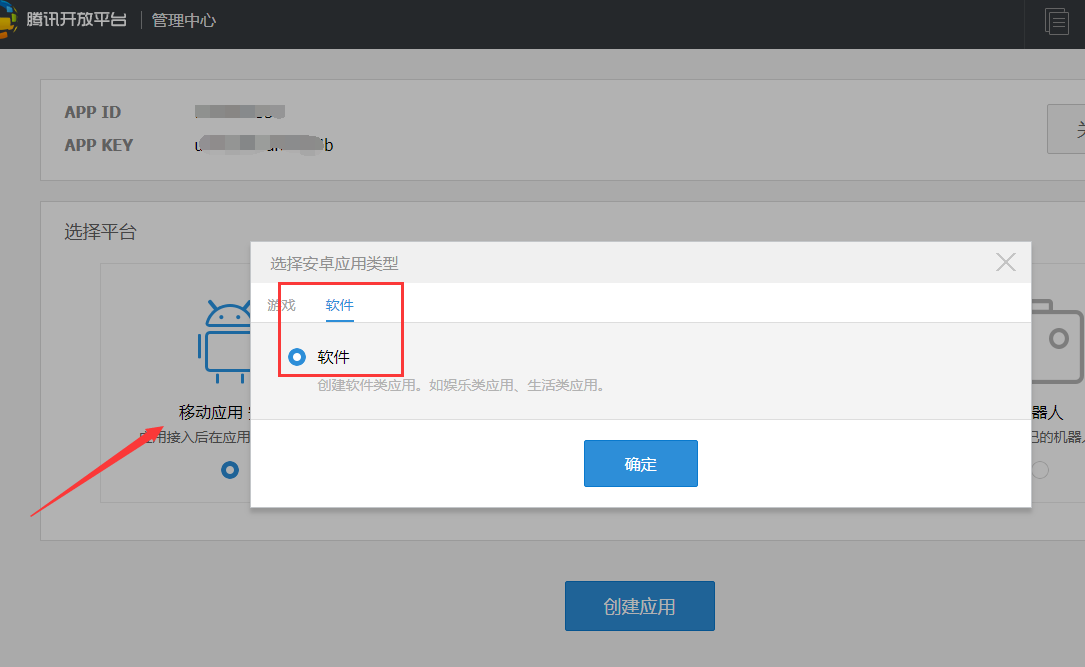Switch to the 游戏 tab
Viewport: 1085px width, 667px height.
(281, 305)
